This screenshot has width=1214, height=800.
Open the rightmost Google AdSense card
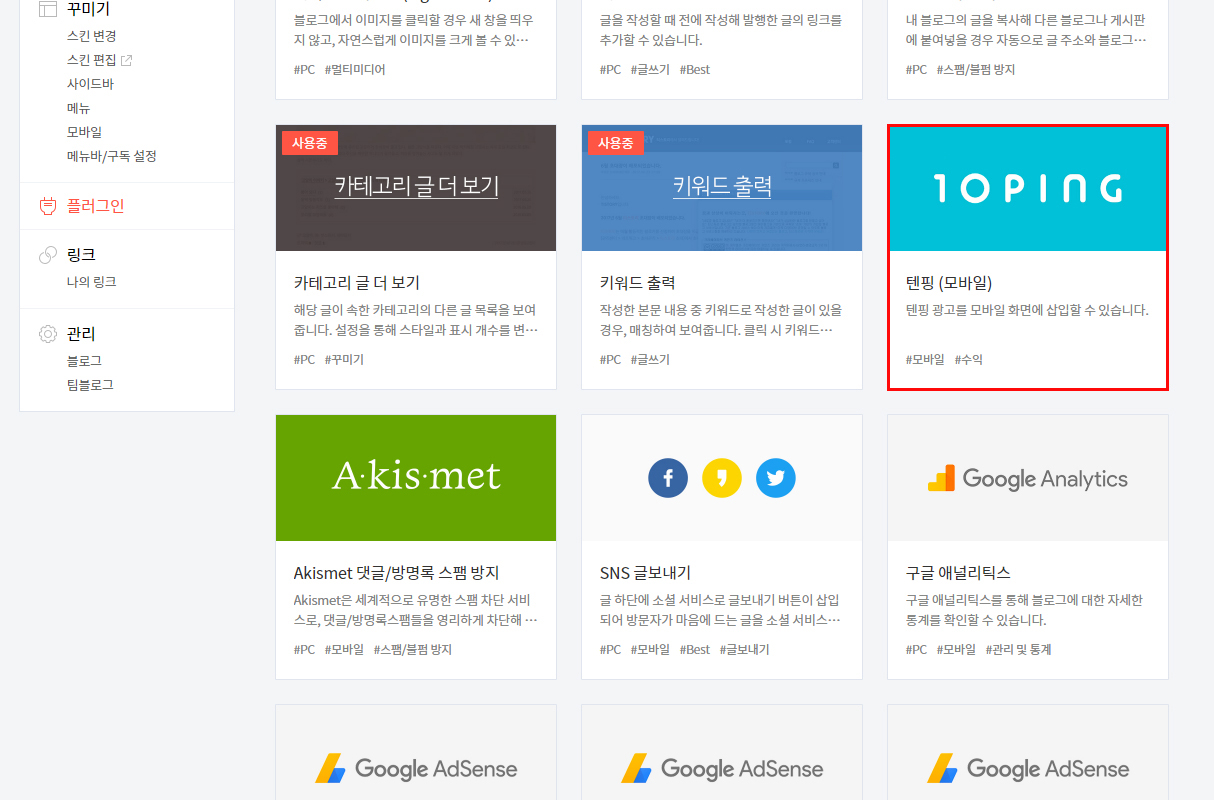[x=1028, y=752]
